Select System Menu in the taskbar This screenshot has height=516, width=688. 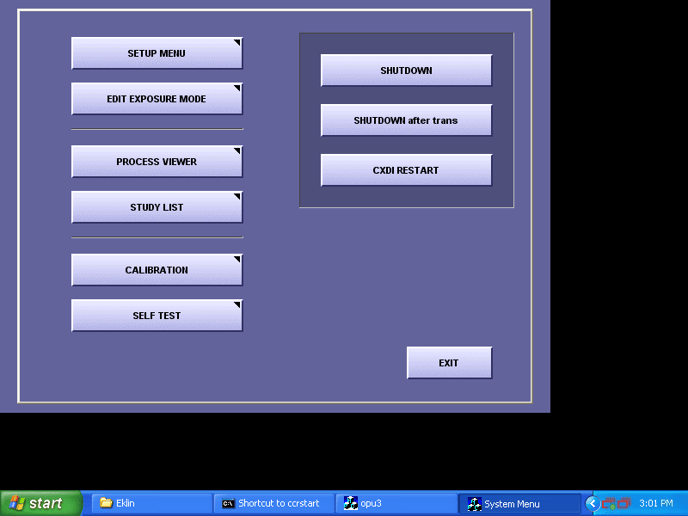coord(518,504)
